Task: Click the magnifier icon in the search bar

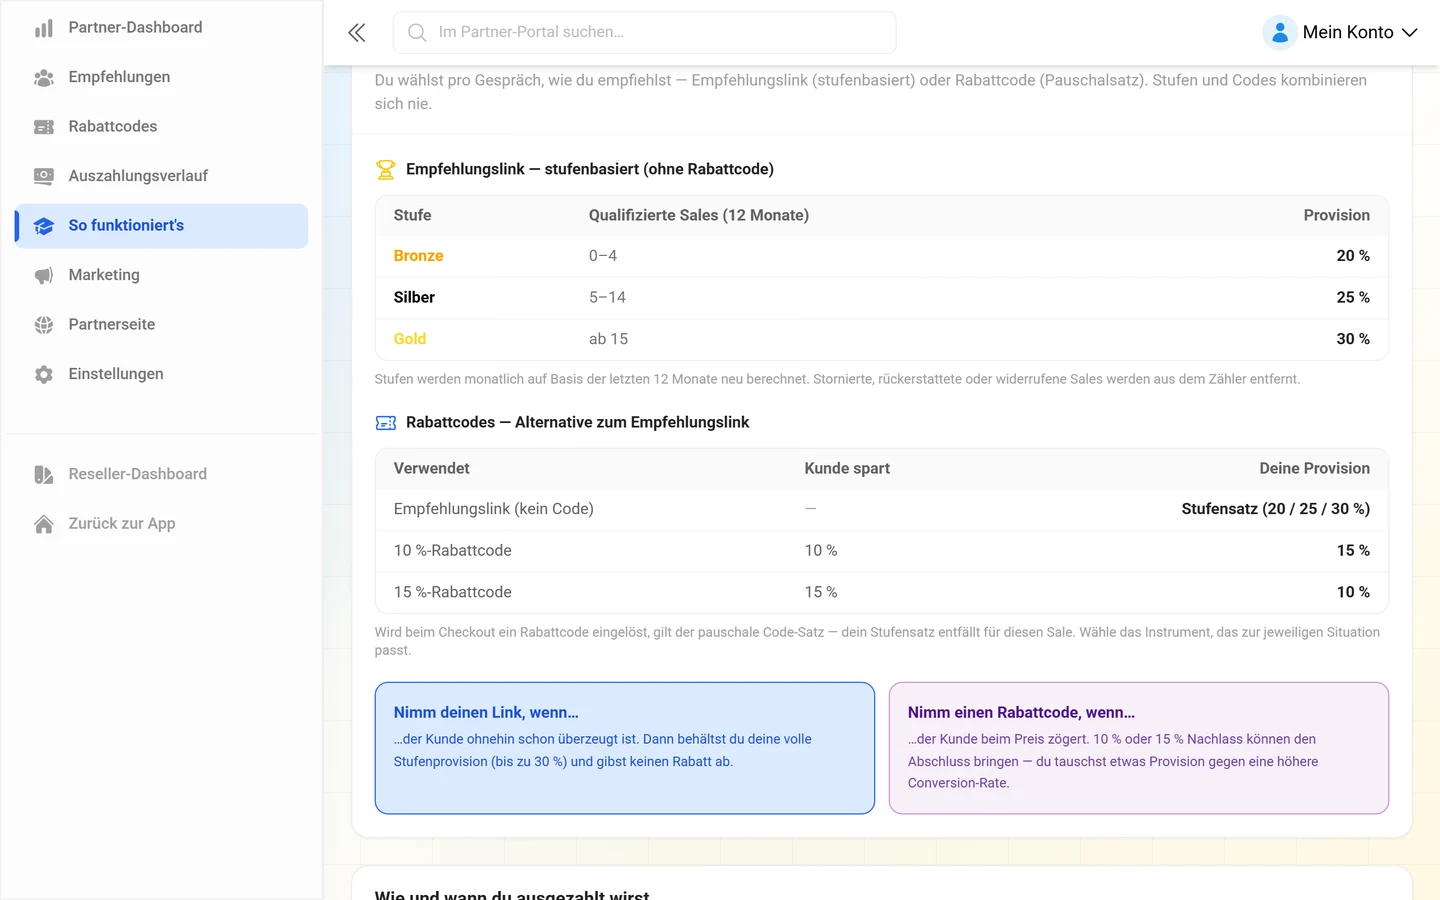Action: [x=417, y=33]
